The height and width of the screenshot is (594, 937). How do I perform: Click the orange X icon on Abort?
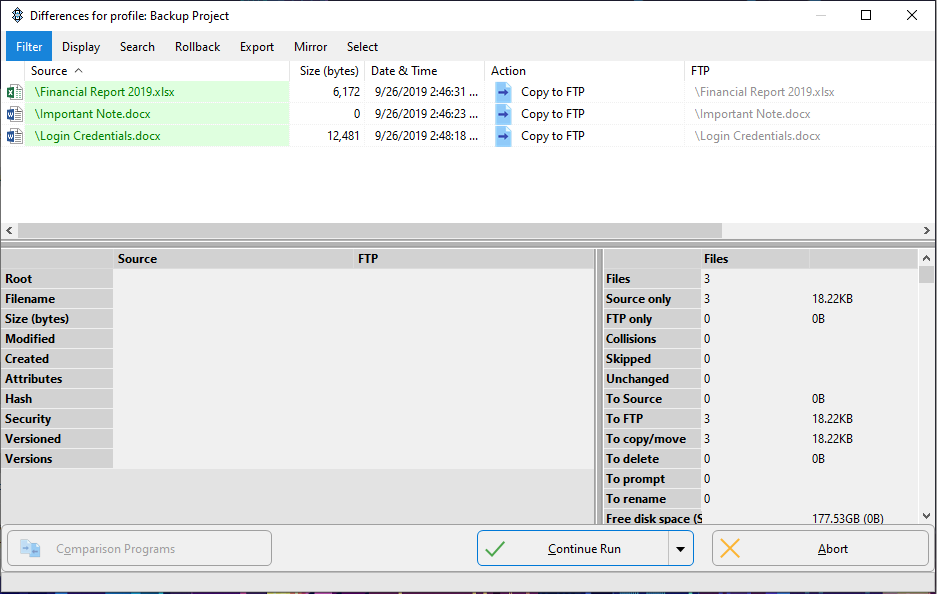730,549
